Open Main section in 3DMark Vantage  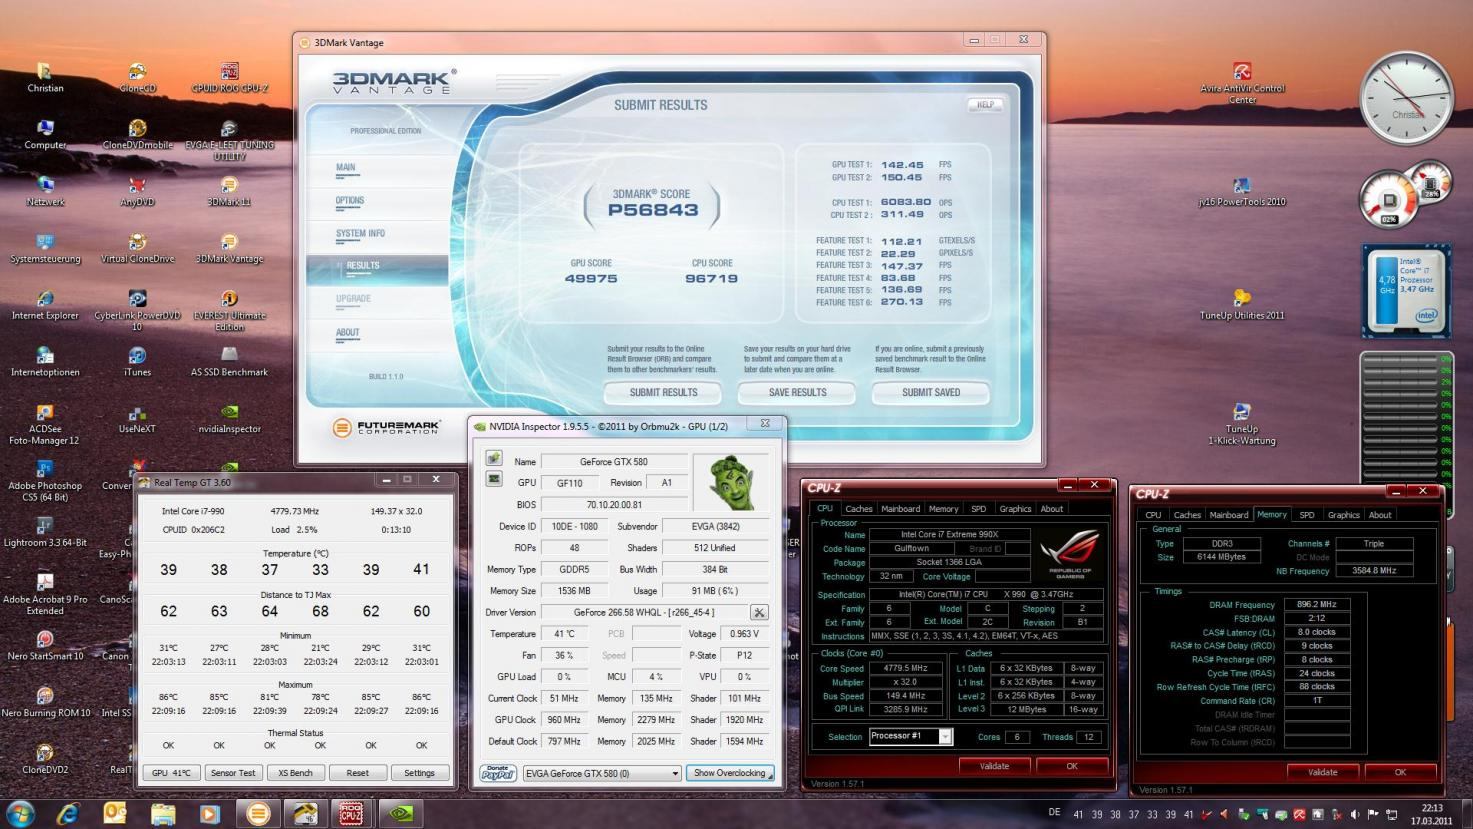click(346, 168)
